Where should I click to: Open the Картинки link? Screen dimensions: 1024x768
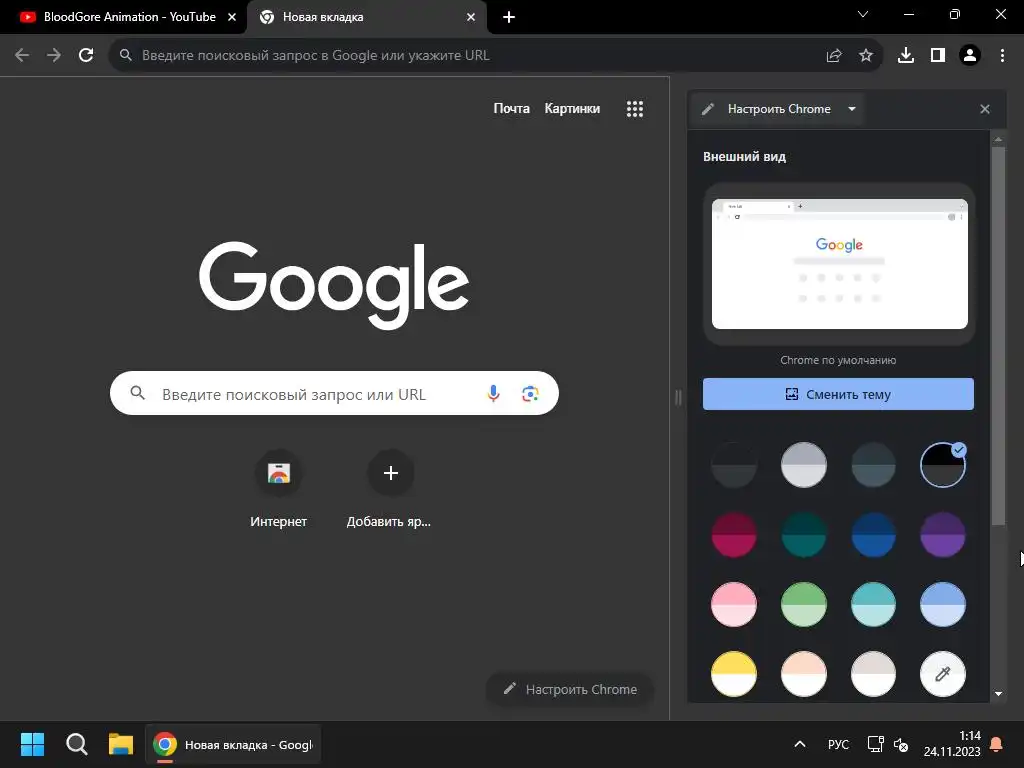tap(572, 108)
